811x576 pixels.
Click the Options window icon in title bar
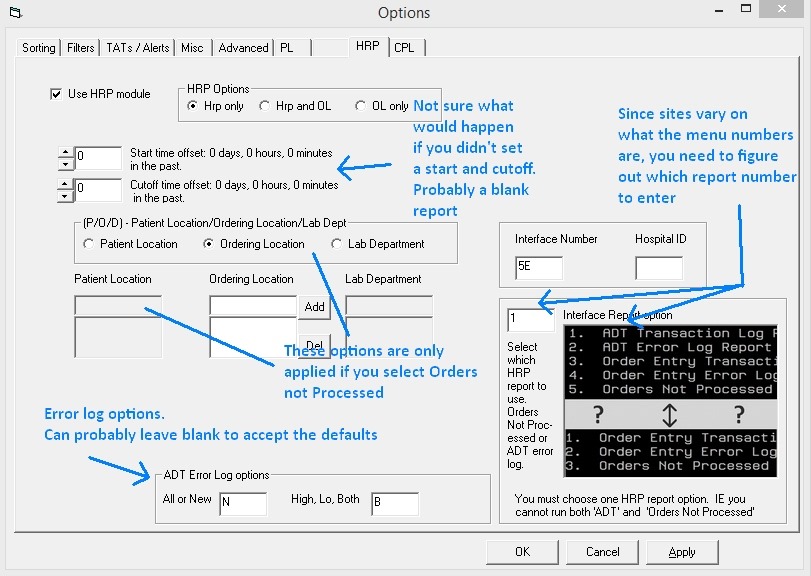12,13
